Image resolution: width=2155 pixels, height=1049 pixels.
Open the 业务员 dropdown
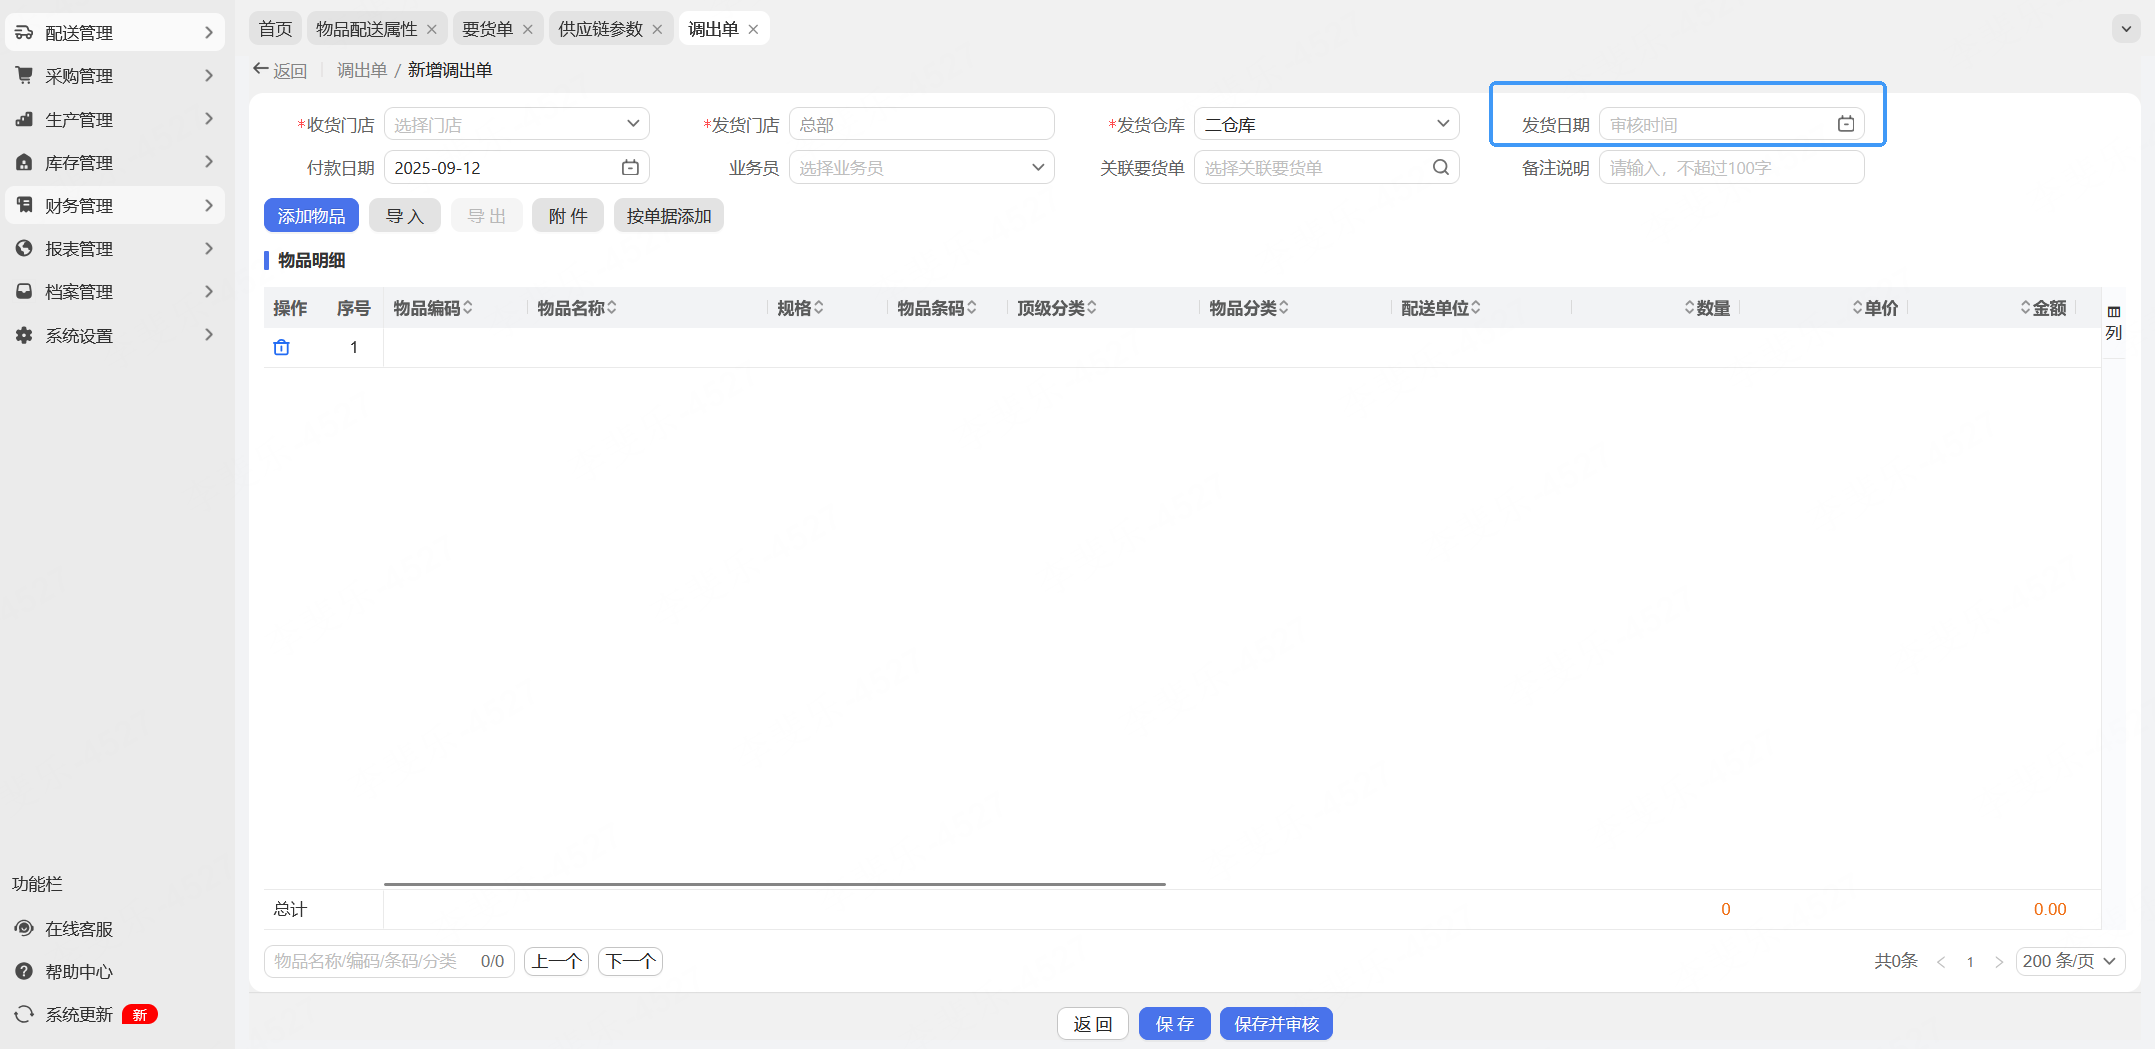tap(921, 167)
